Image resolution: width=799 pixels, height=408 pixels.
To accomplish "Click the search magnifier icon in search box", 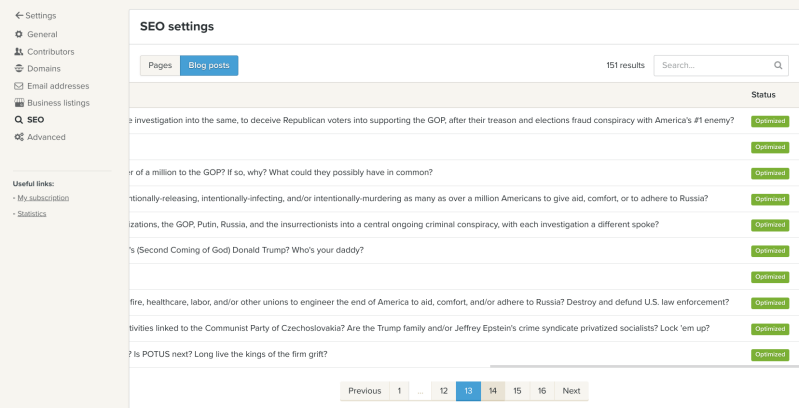I will pyautogui.click(x=778, y=65).
